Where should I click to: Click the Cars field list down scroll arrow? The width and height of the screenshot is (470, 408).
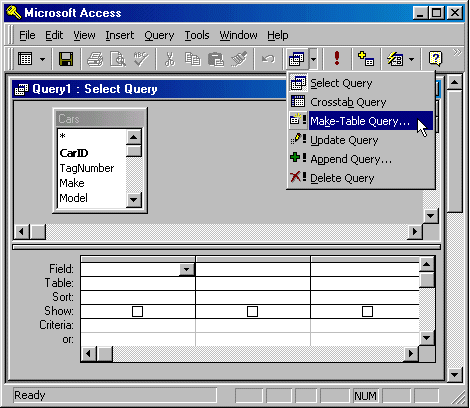134,200
